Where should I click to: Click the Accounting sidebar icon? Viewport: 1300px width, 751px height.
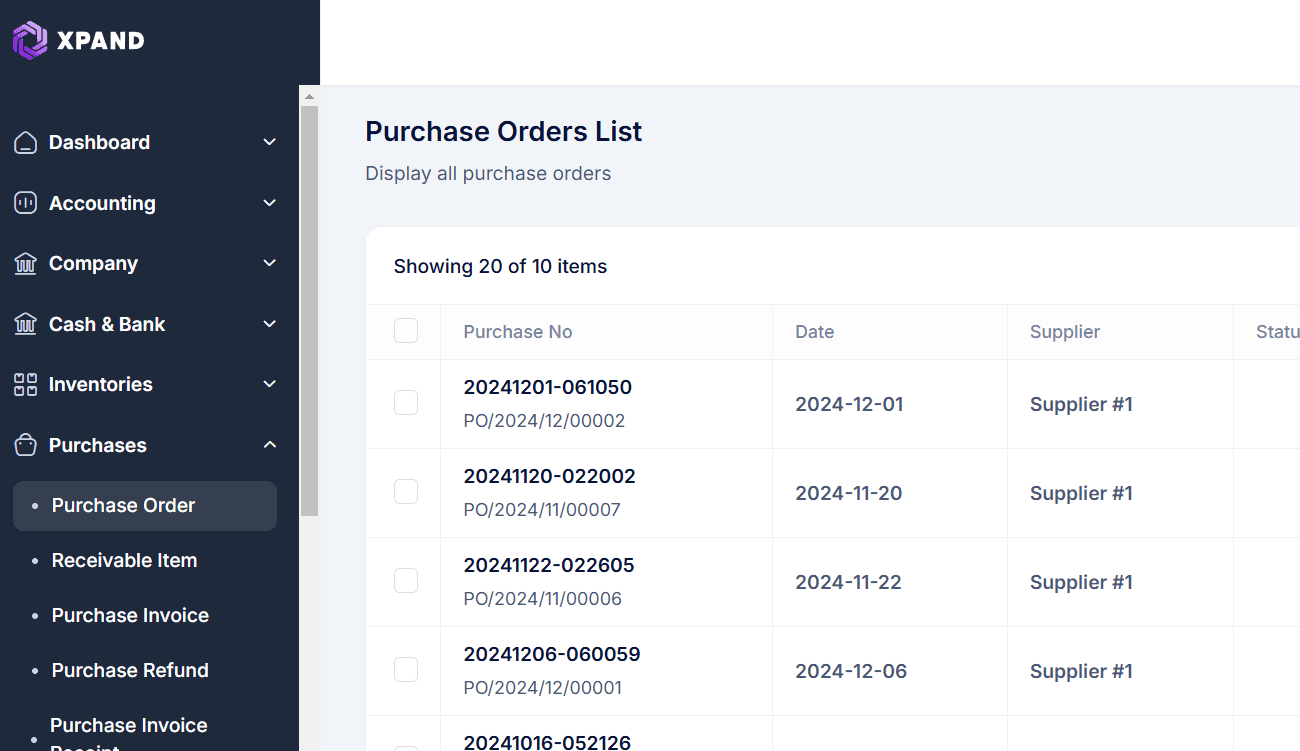point(26,203)
